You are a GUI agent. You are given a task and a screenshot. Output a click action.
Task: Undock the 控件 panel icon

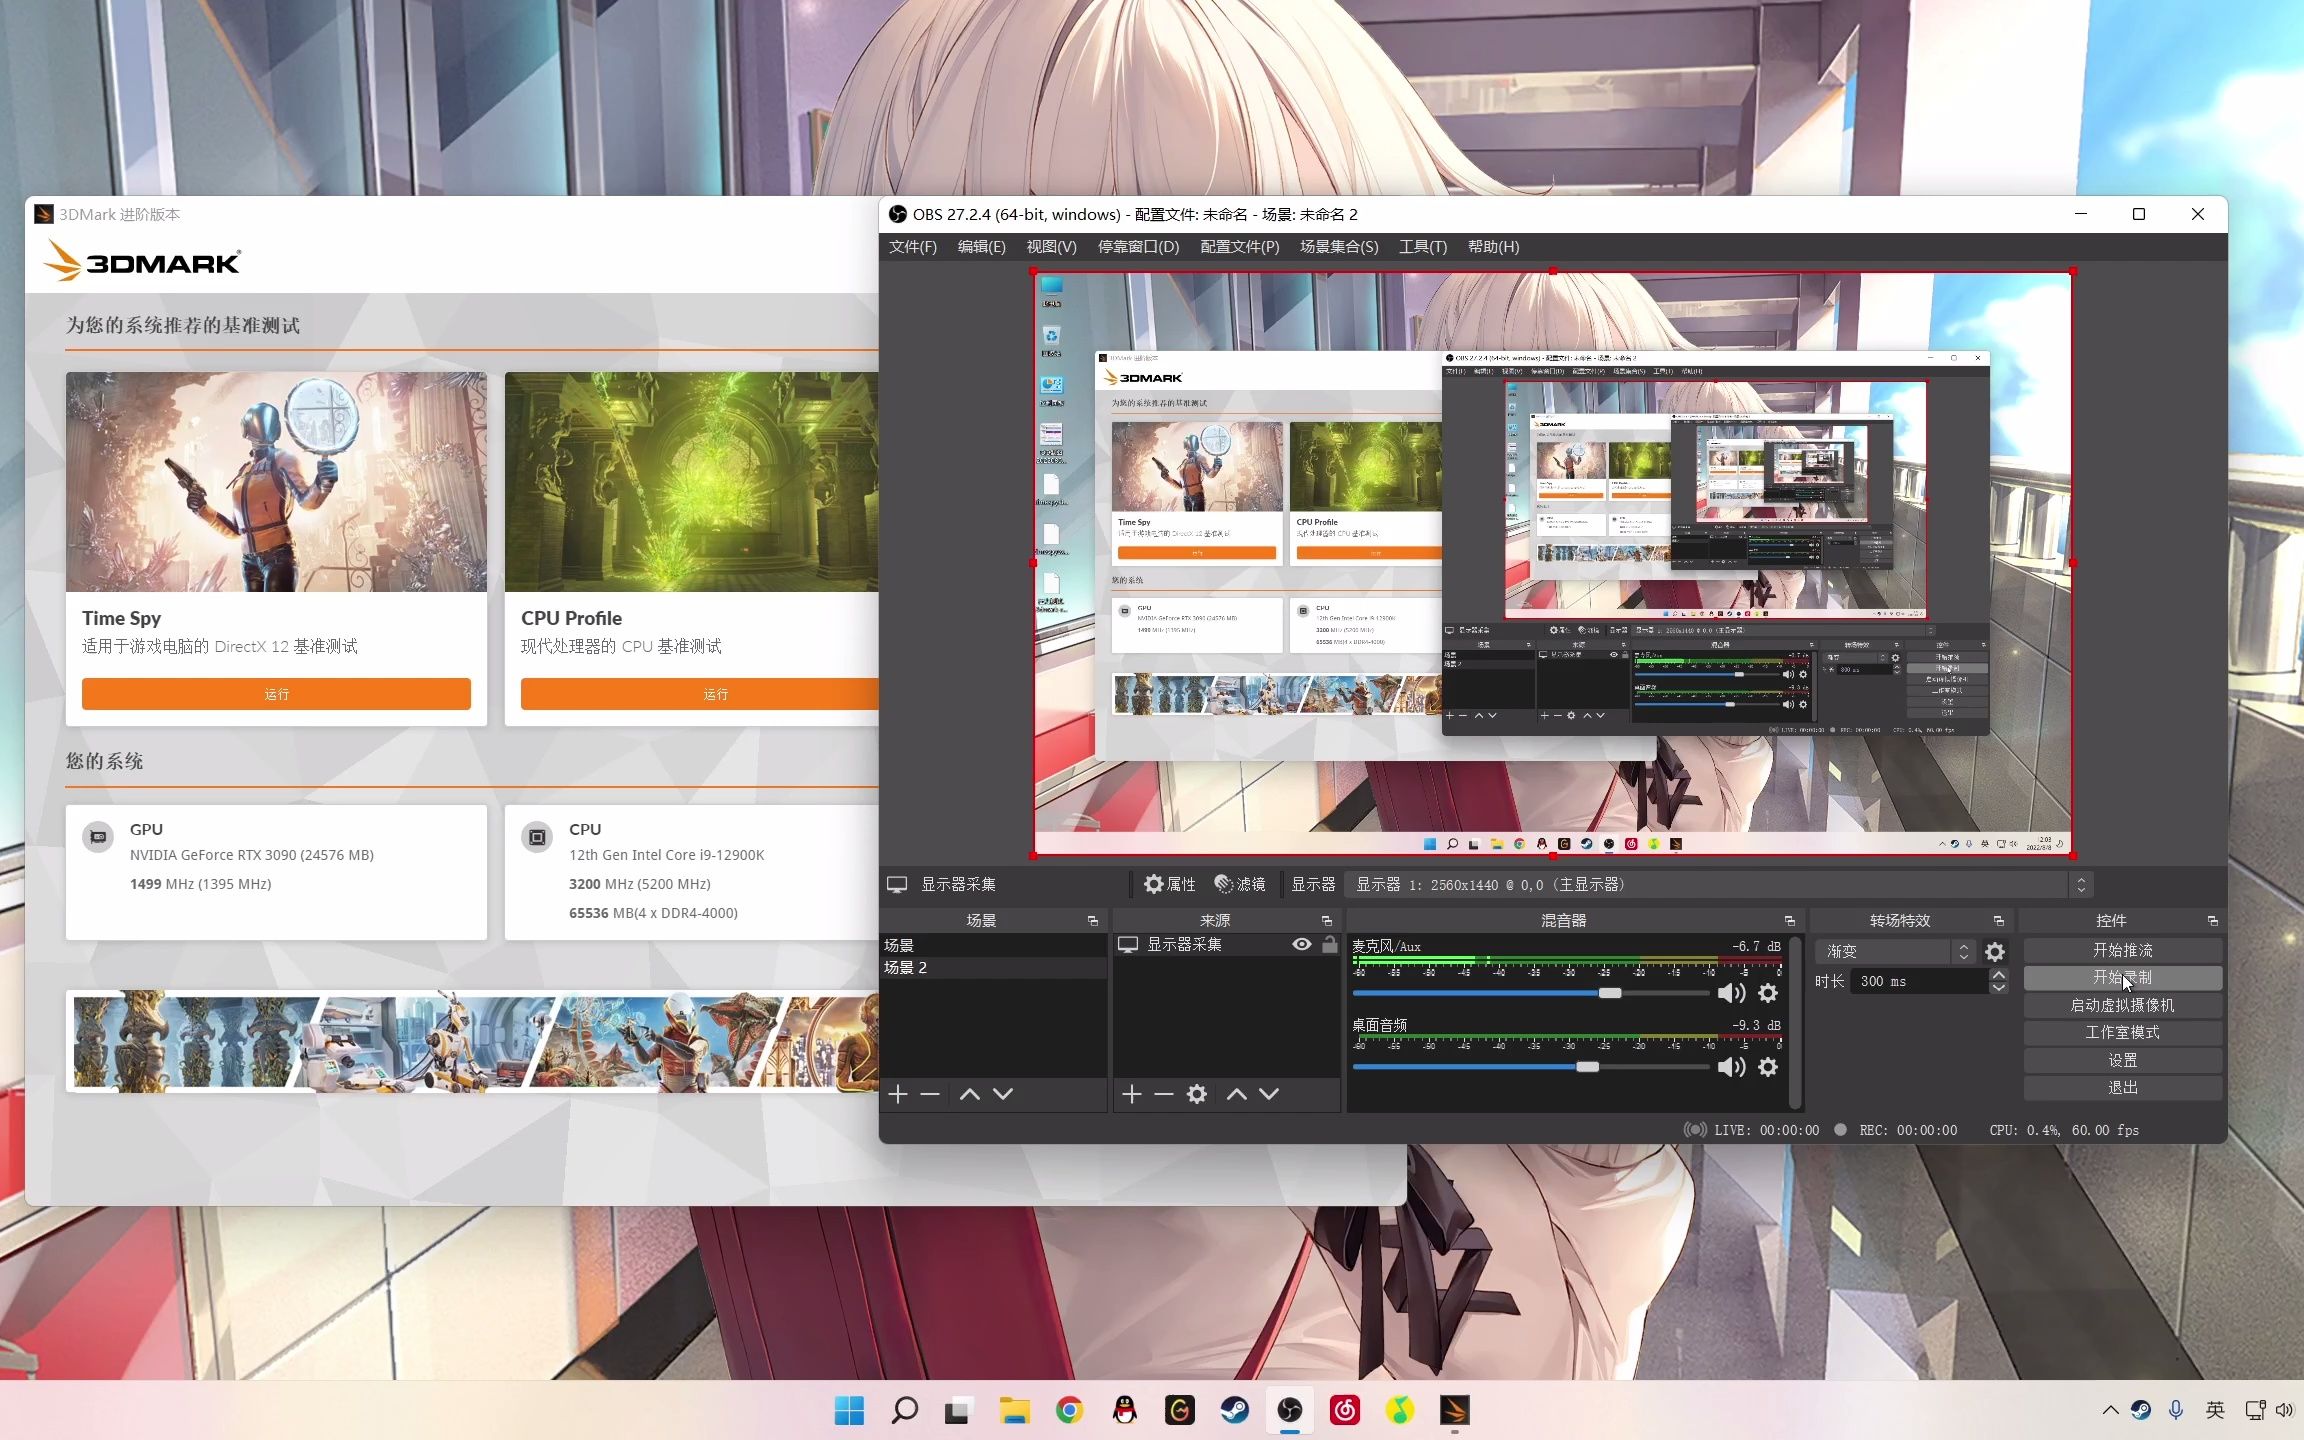pos(2213,921)
